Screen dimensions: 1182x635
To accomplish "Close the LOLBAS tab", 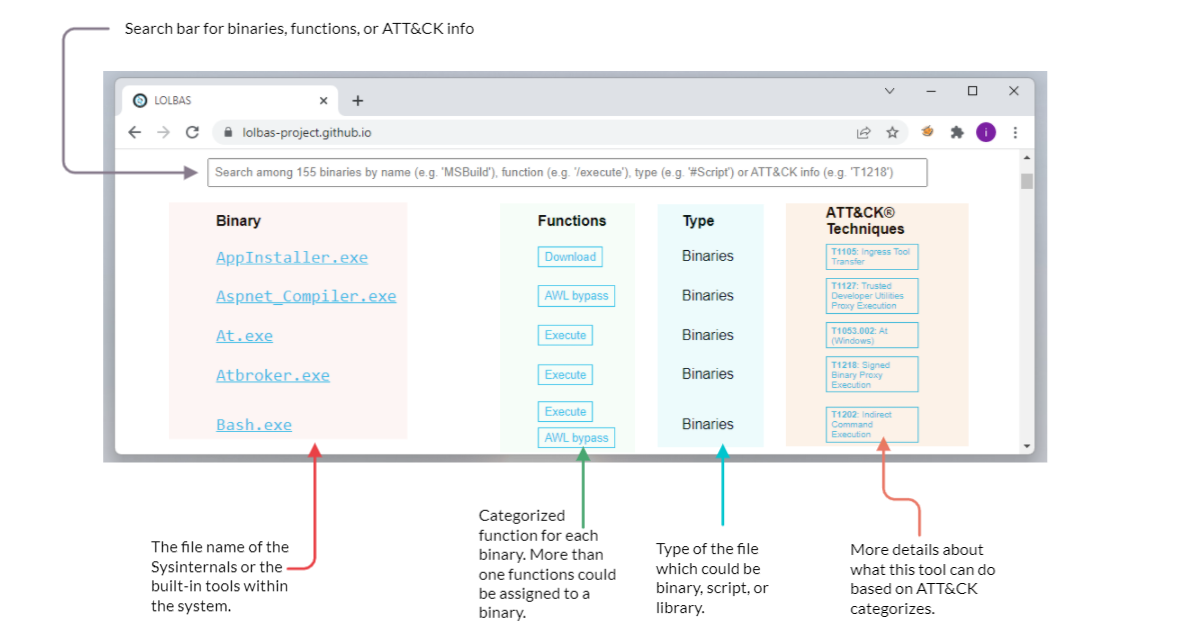I will pyautogui.click(x=323, y=100).
